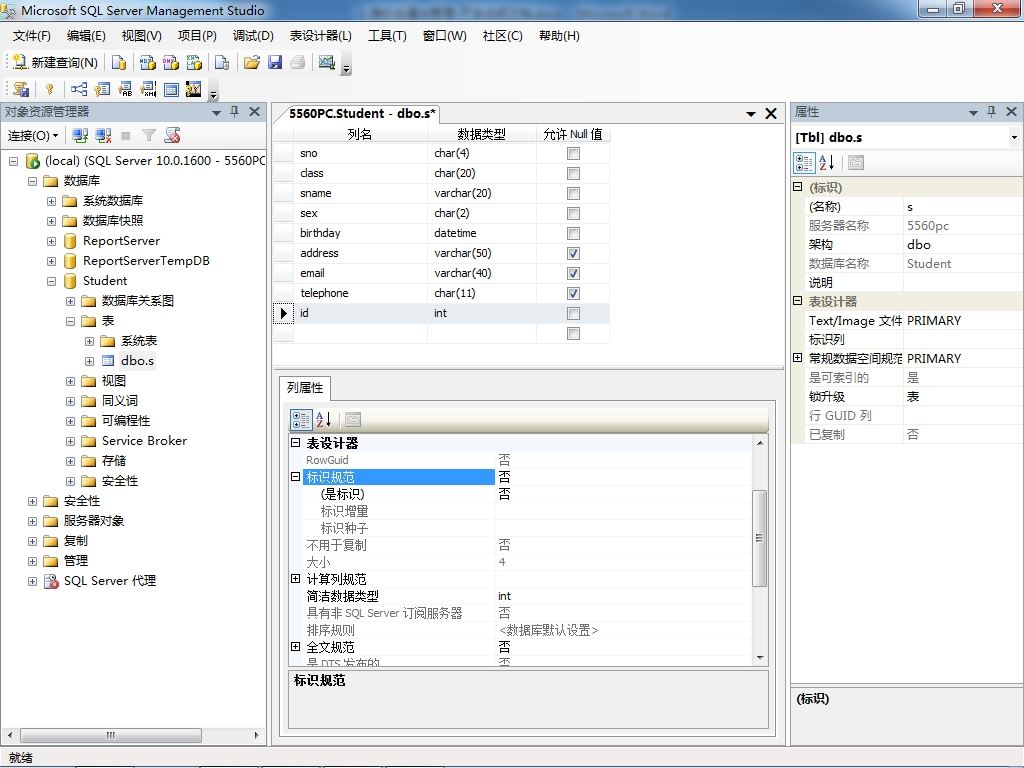
Task: Click the greyed-out Print icon
Action: pyautogui.click(x=298, y=62)
